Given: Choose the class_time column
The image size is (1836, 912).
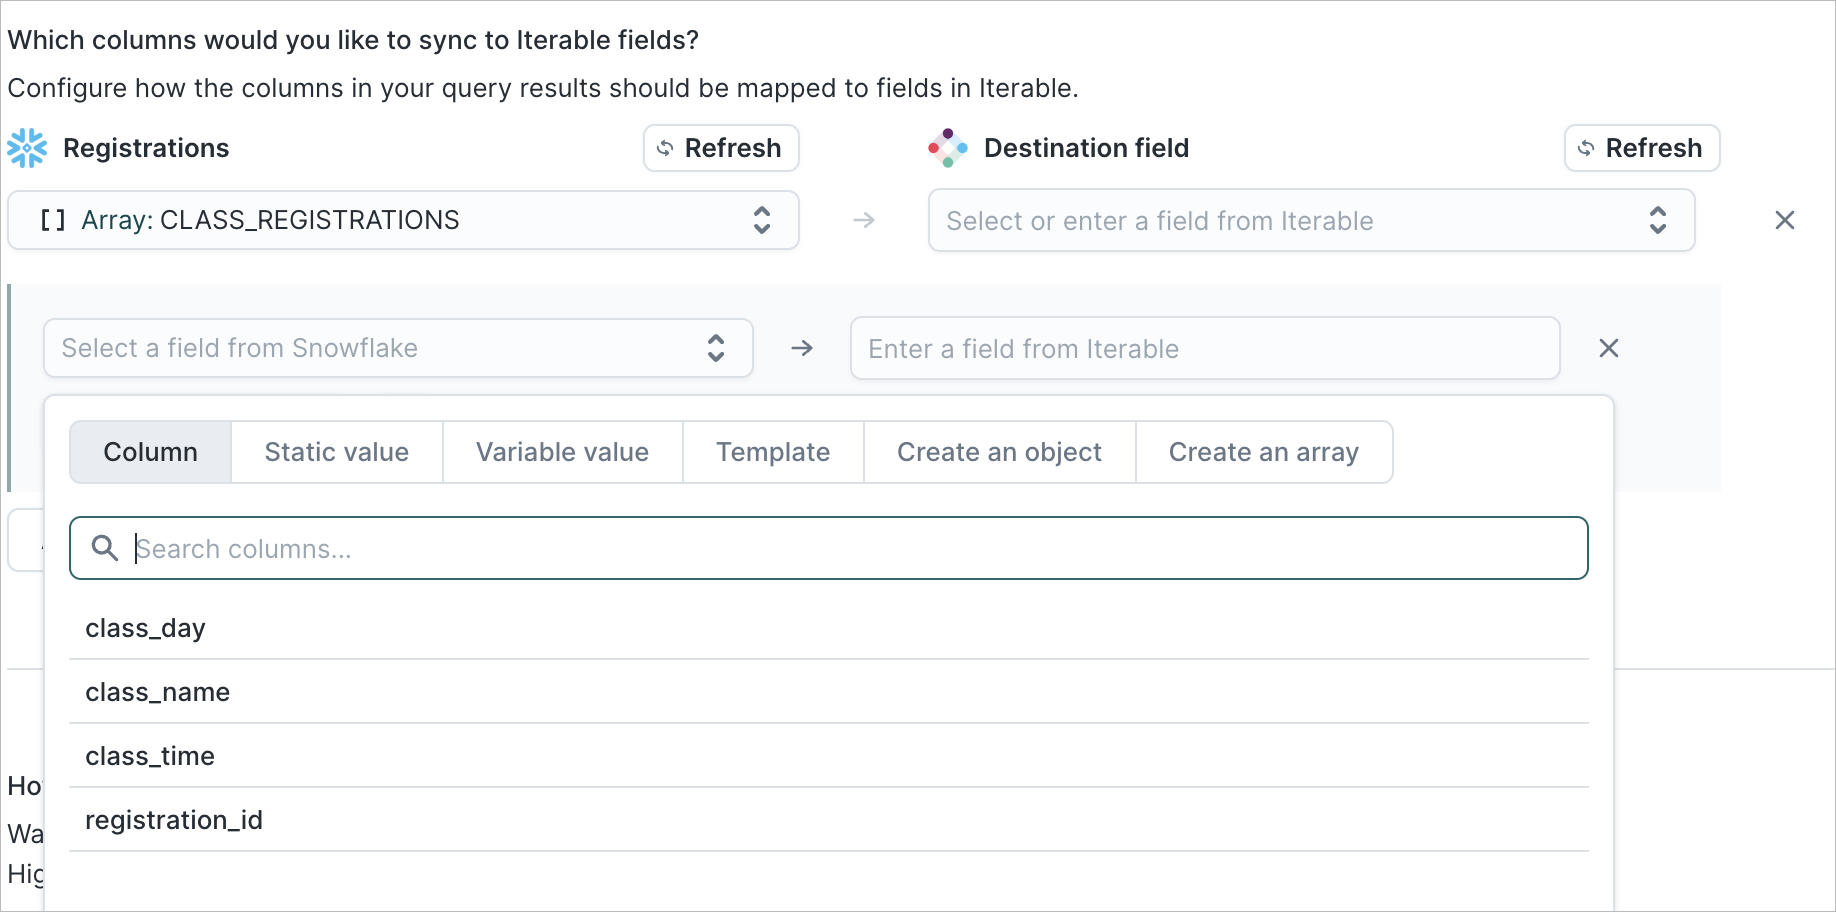Looking at the screenshot, I should (x=829, y=756).
